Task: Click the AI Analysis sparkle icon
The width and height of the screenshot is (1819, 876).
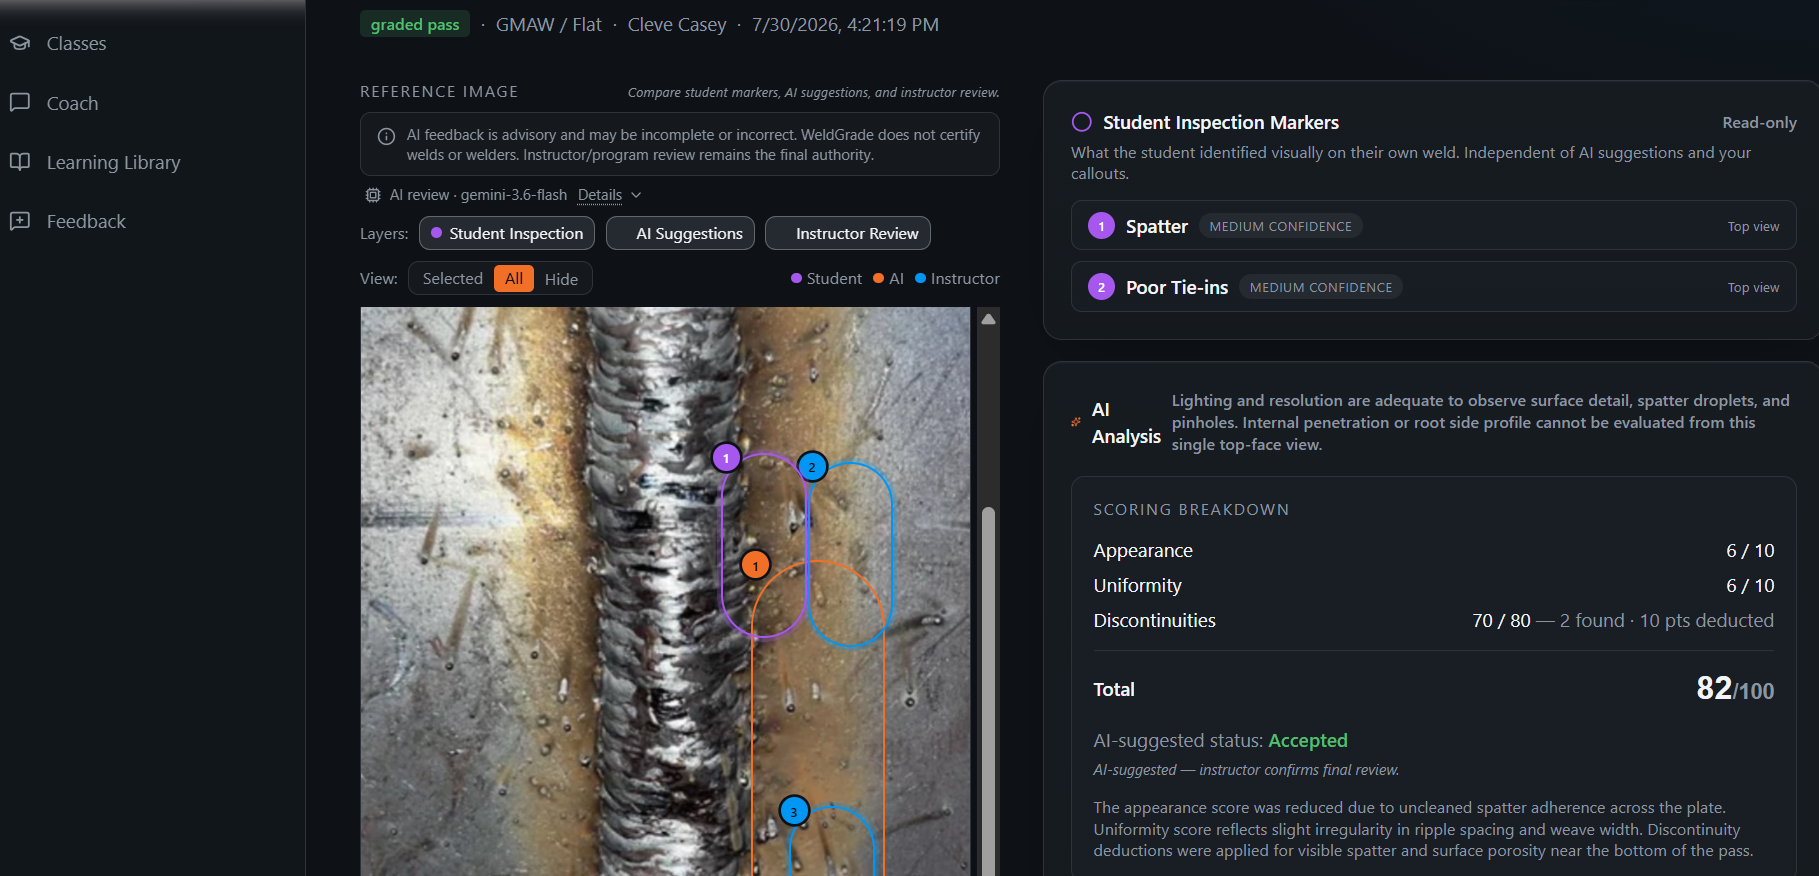Action: pyautogui.click(x=1076, y=422)
